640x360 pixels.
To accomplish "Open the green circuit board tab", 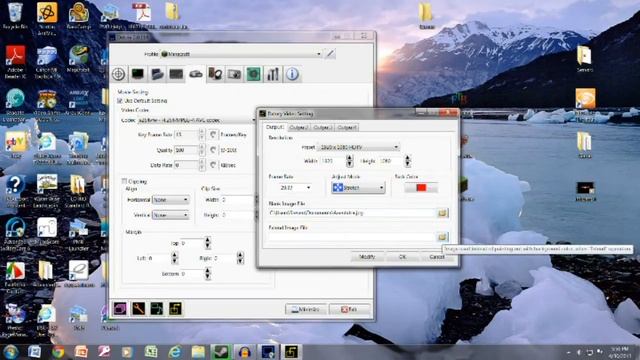I will click(x=253, y=74).
